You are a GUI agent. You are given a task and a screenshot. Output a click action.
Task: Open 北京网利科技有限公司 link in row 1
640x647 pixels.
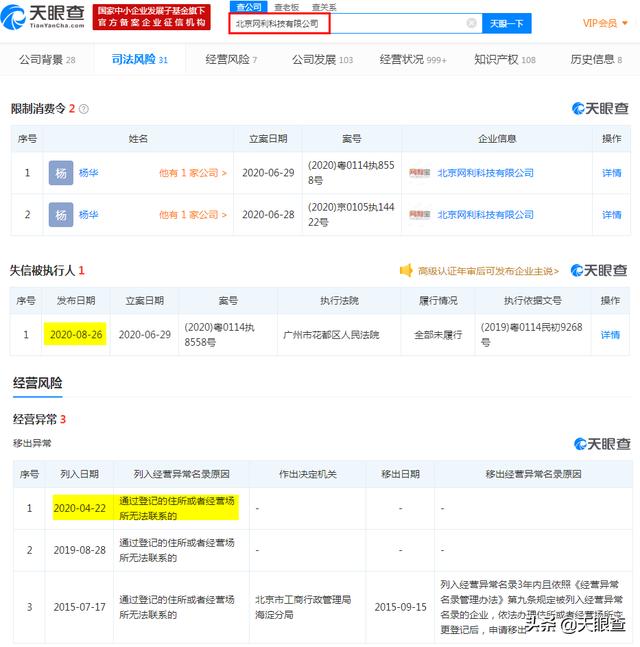[x=485, y=173]
